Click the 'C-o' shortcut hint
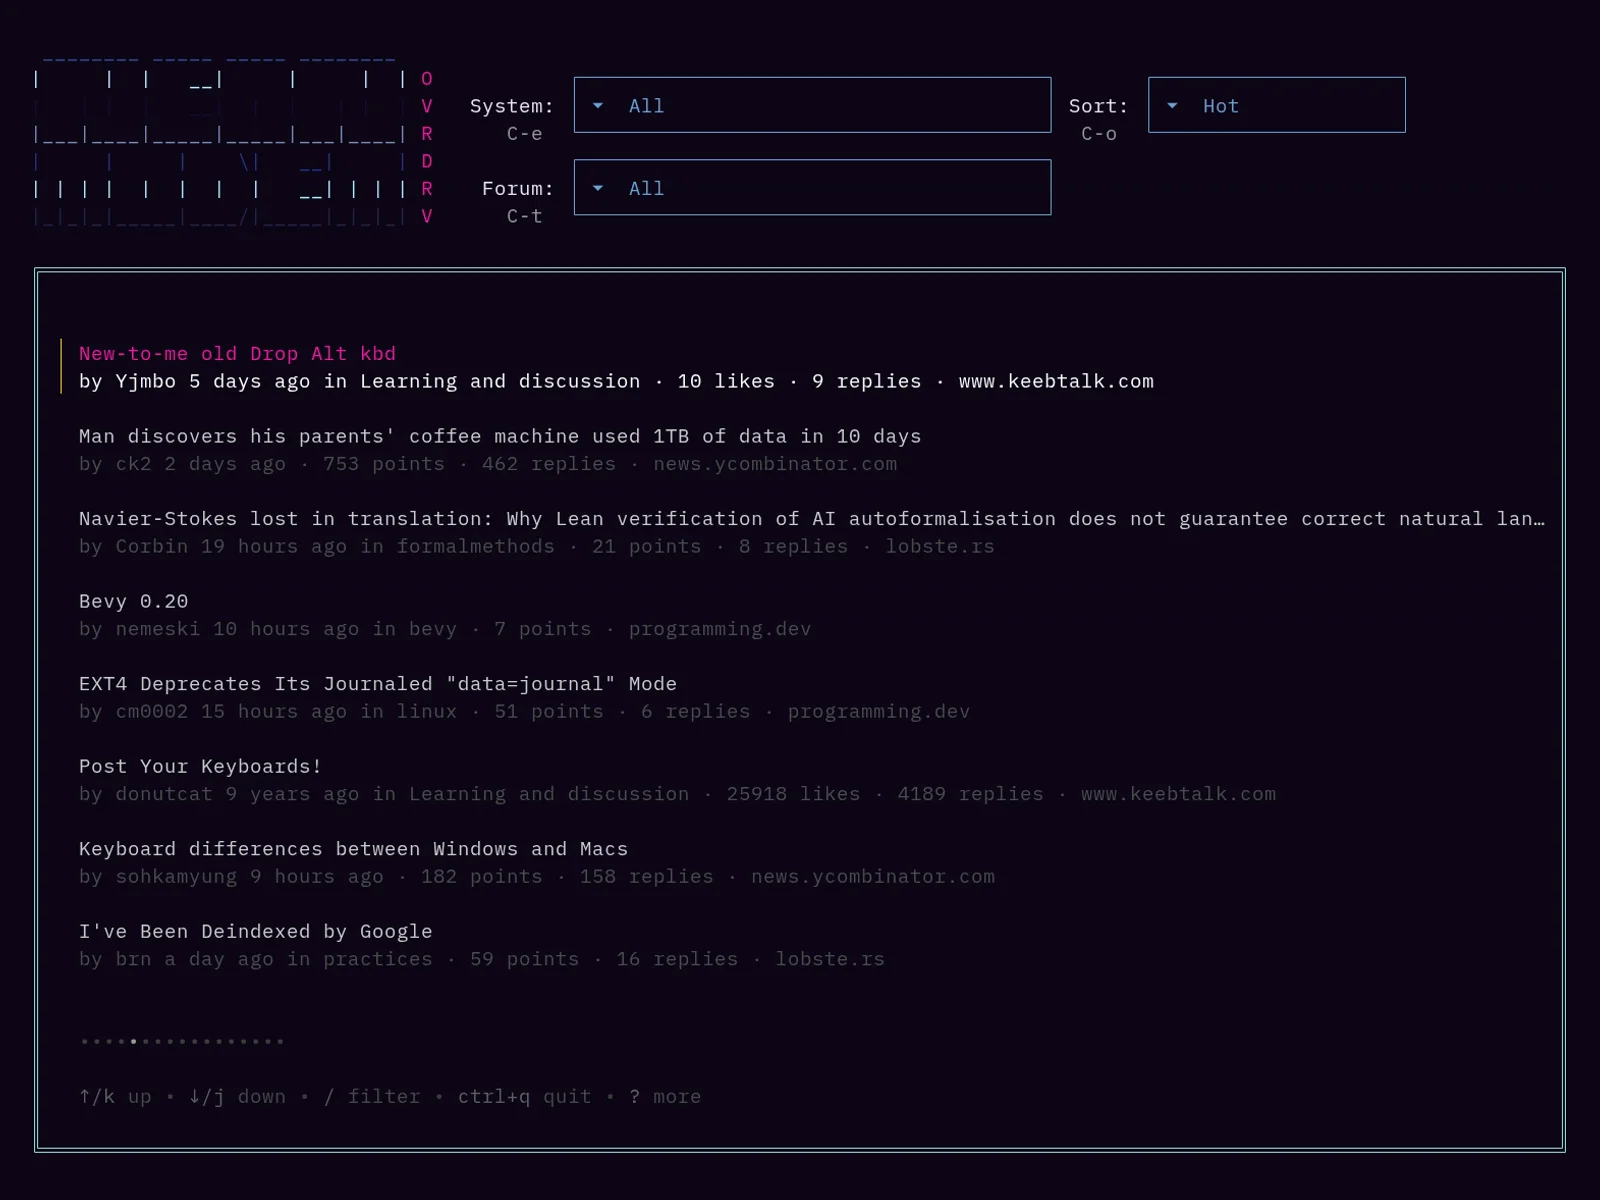This screenshot has width=1600, height=1200. coord(1099,133)
